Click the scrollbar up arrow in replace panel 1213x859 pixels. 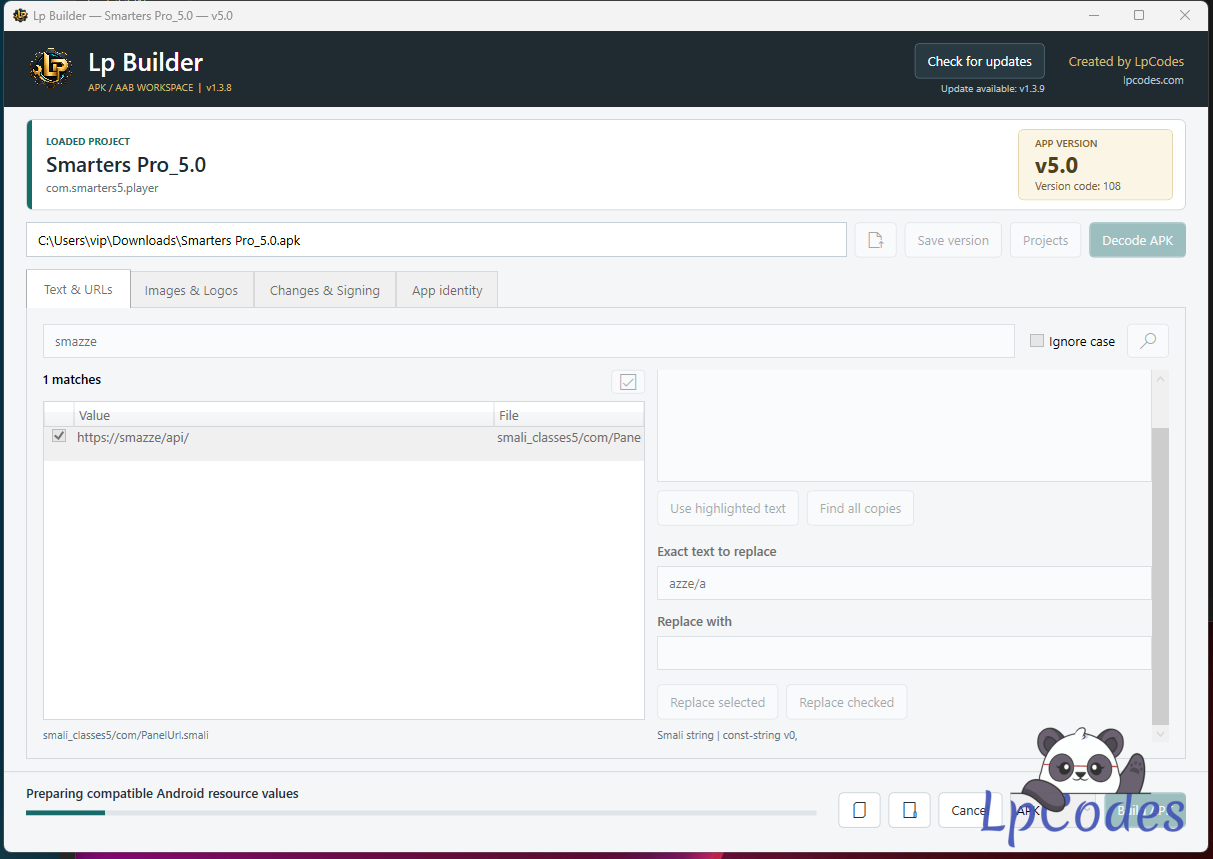click(1160, 378)
